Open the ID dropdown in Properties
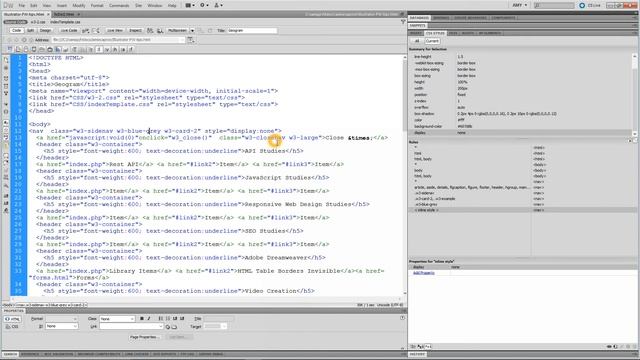Image resolution: width=640 pixels, height=360 pixels. click(61, 327)
